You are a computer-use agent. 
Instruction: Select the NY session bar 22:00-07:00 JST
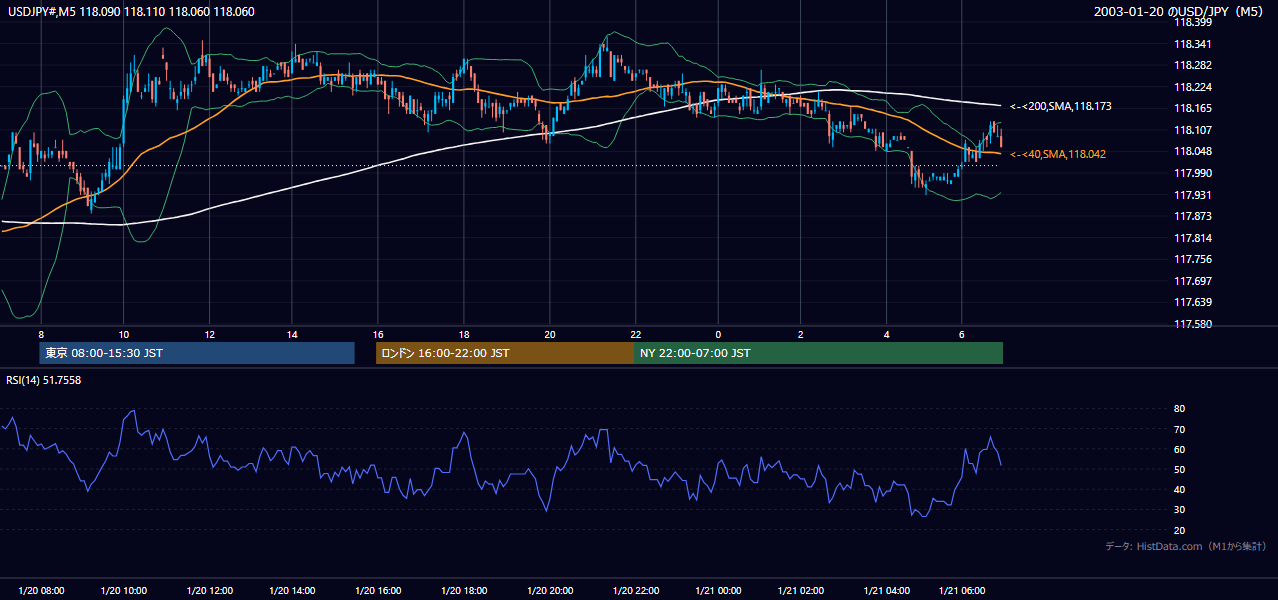[818, 353]
